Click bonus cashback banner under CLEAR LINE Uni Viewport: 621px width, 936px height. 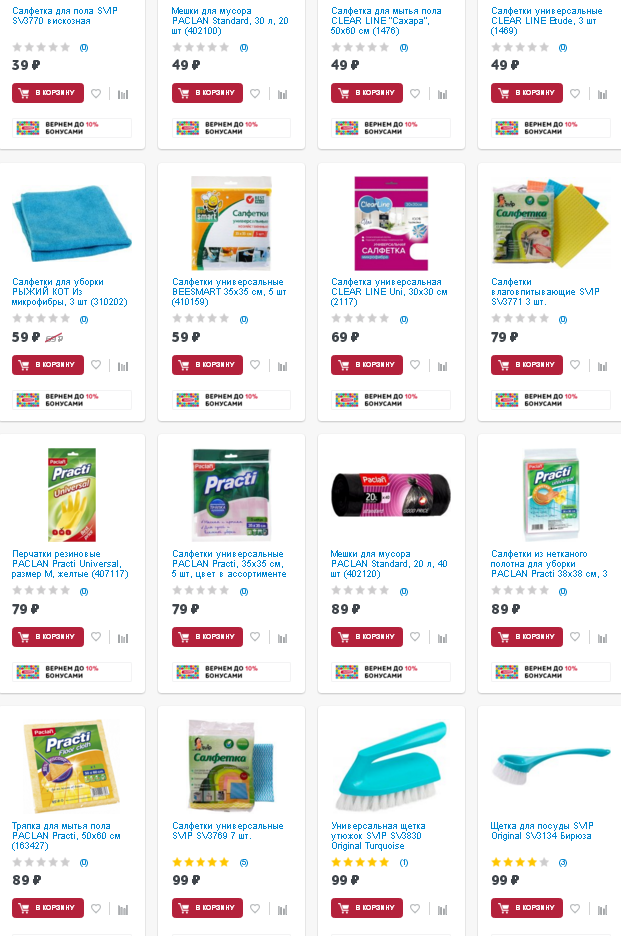(391, 400)
